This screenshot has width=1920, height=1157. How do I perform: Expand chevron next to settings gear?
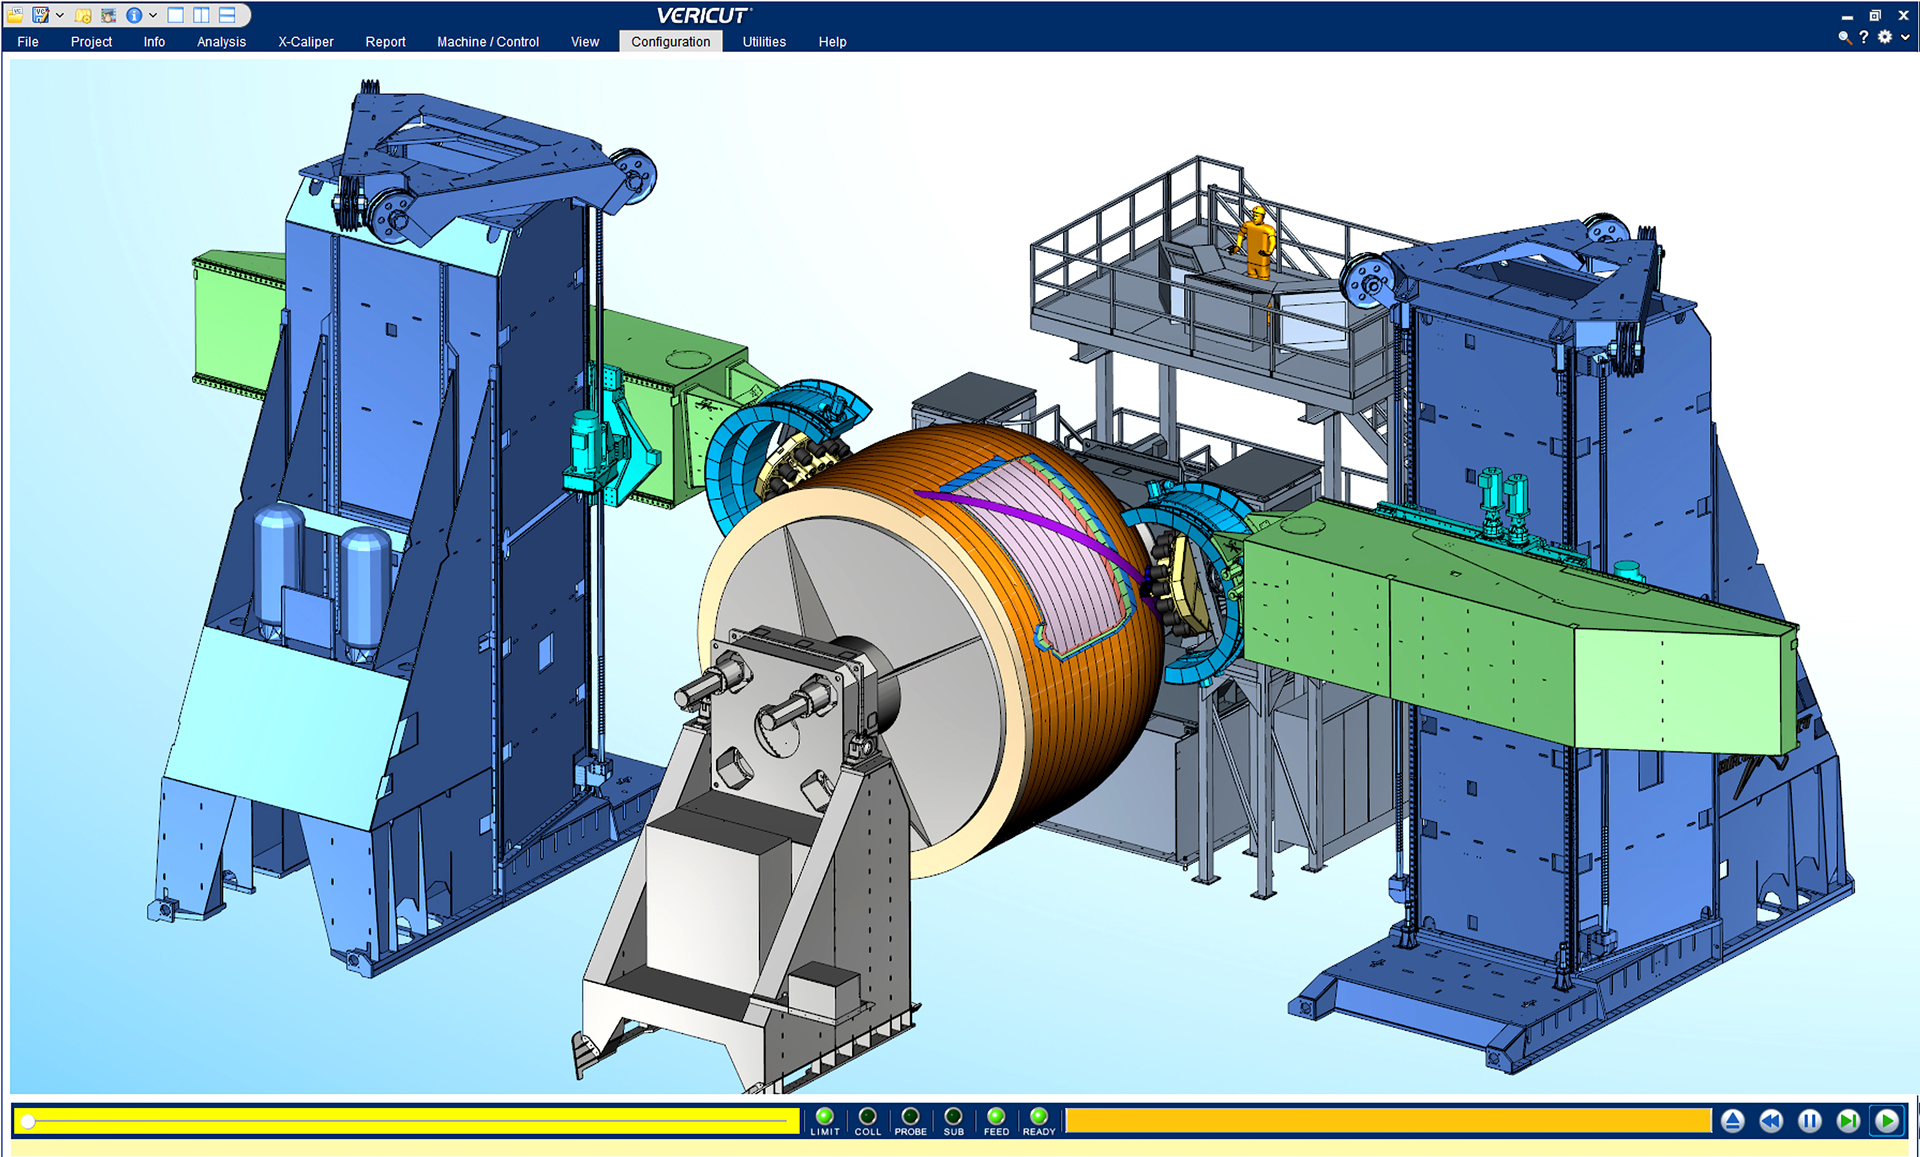1905,37
